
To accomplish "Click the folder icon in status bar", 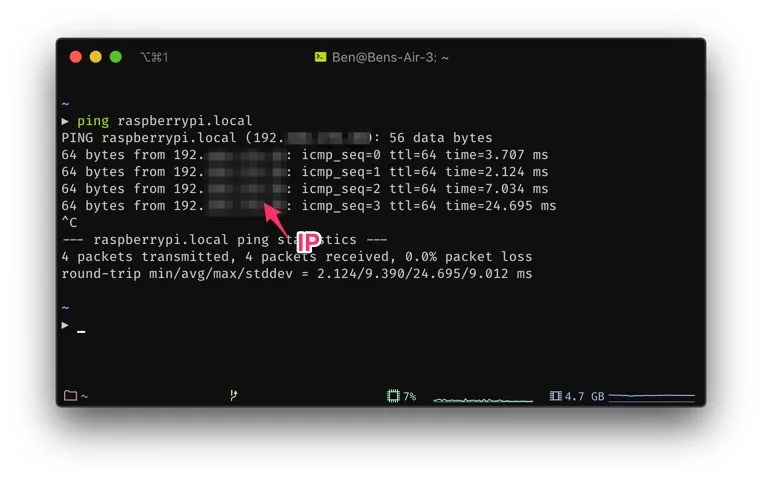I will 70,395.
